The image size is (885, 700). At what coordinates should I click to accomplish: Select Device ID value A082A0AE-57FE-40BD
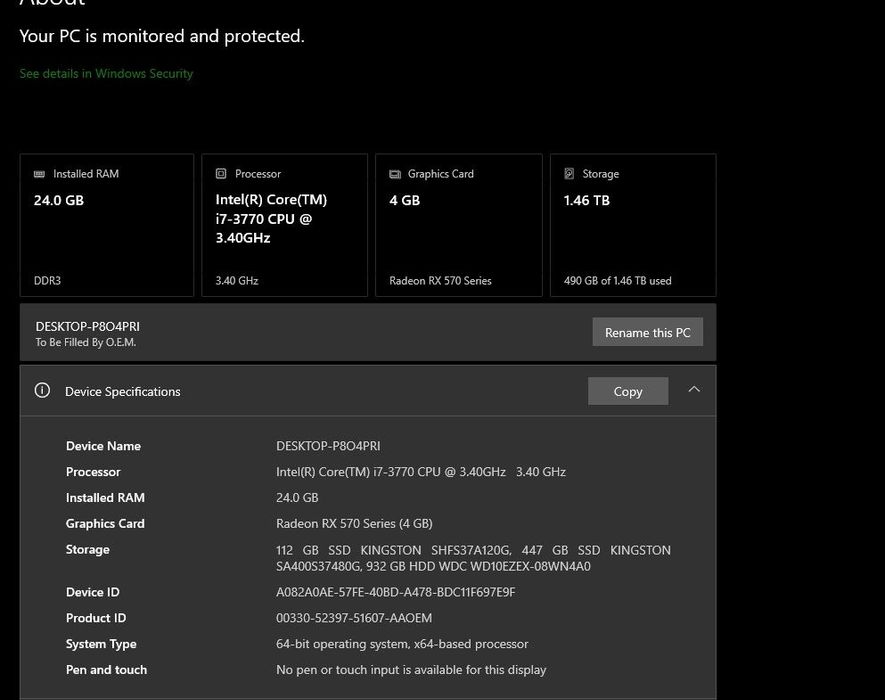pos(395,592)
